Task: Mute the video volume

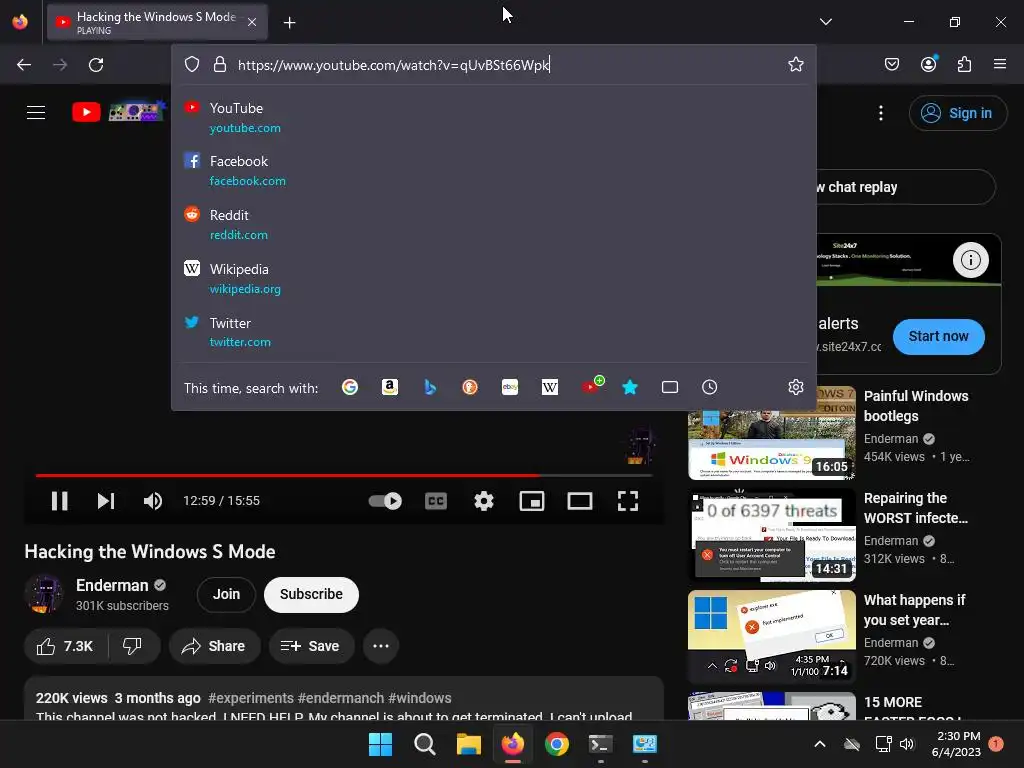Action: pyautogui.click(x=153, y=501)
